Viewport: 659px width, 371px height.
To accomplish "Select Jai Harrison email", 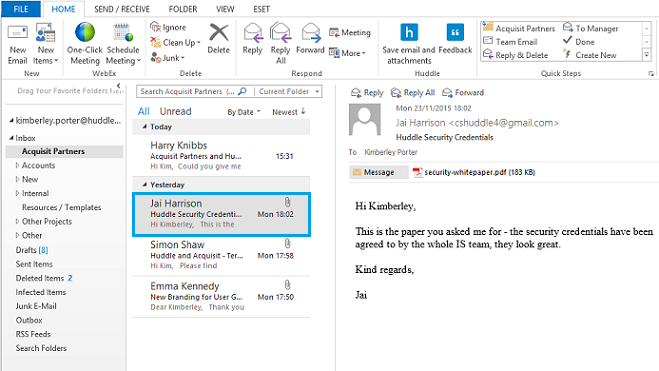I will click(x=221, y=214).
